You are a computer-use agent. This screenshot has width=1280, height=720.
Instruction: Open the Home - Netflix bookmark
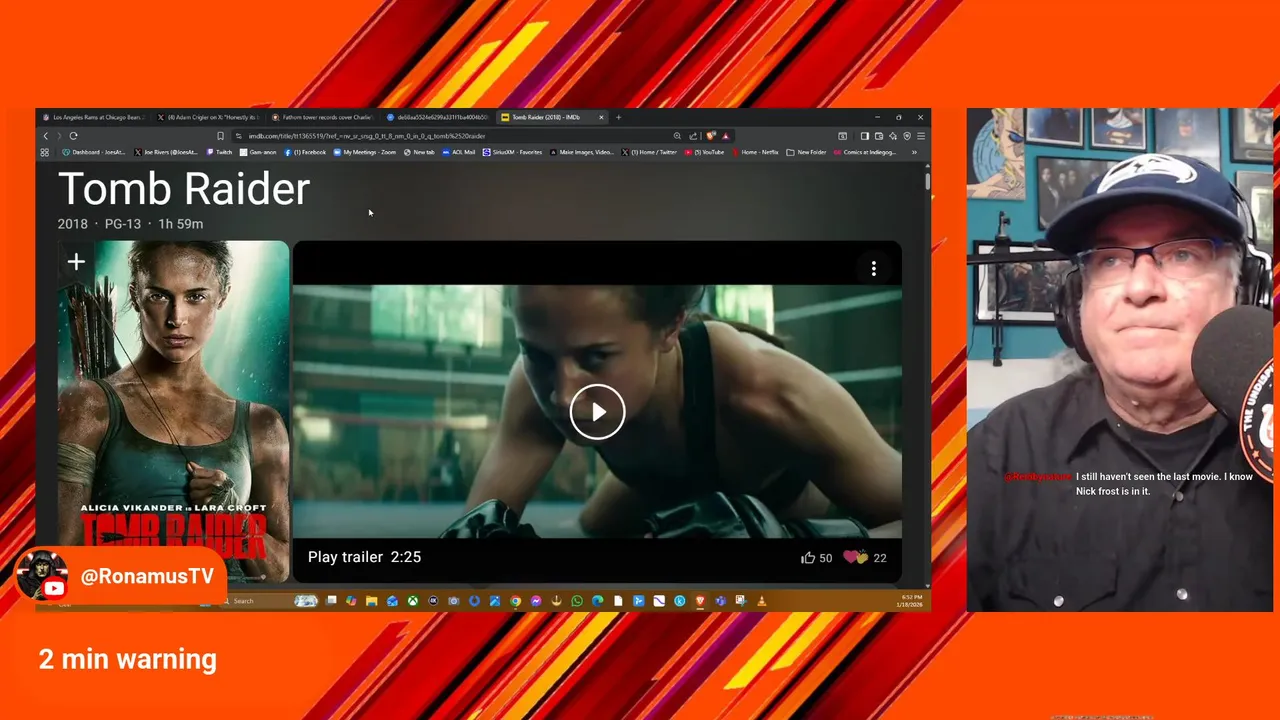pos(755,152)
